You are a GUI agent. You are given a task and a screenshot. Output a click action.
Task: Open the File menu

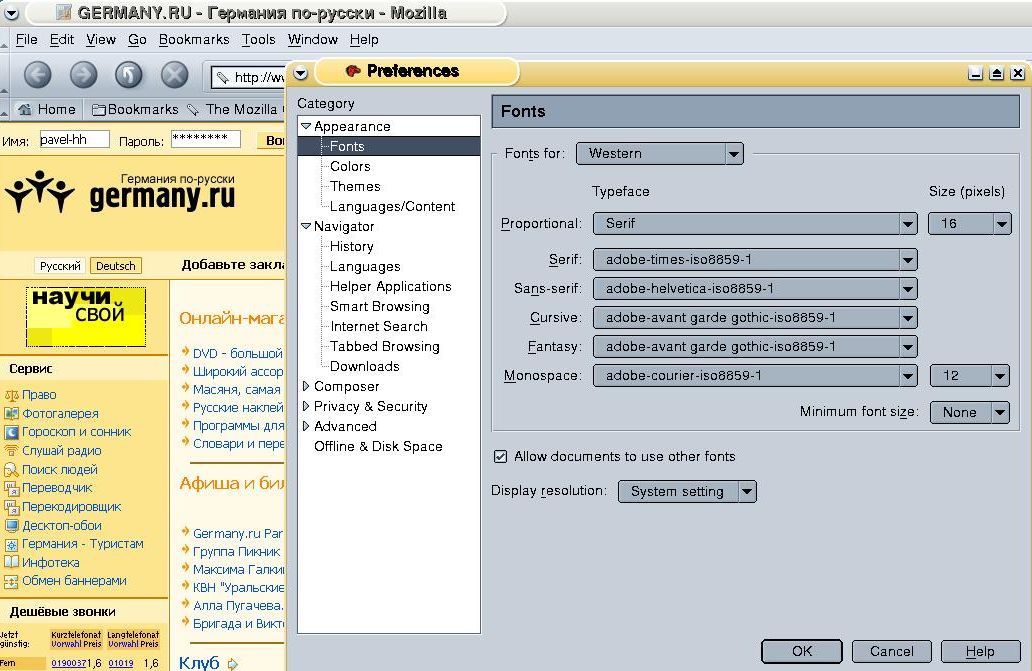(26, 39)
